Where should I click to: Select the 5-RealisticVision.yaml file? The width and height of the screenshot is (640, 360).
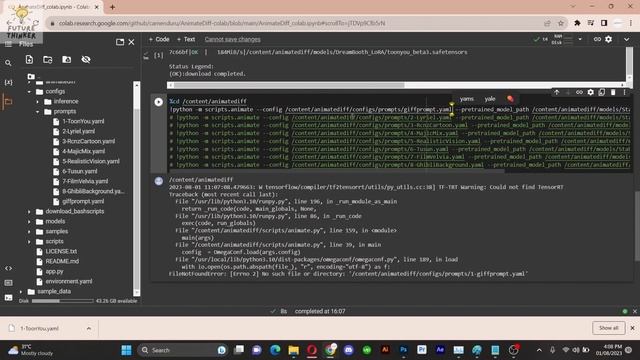tap(91, 161)
